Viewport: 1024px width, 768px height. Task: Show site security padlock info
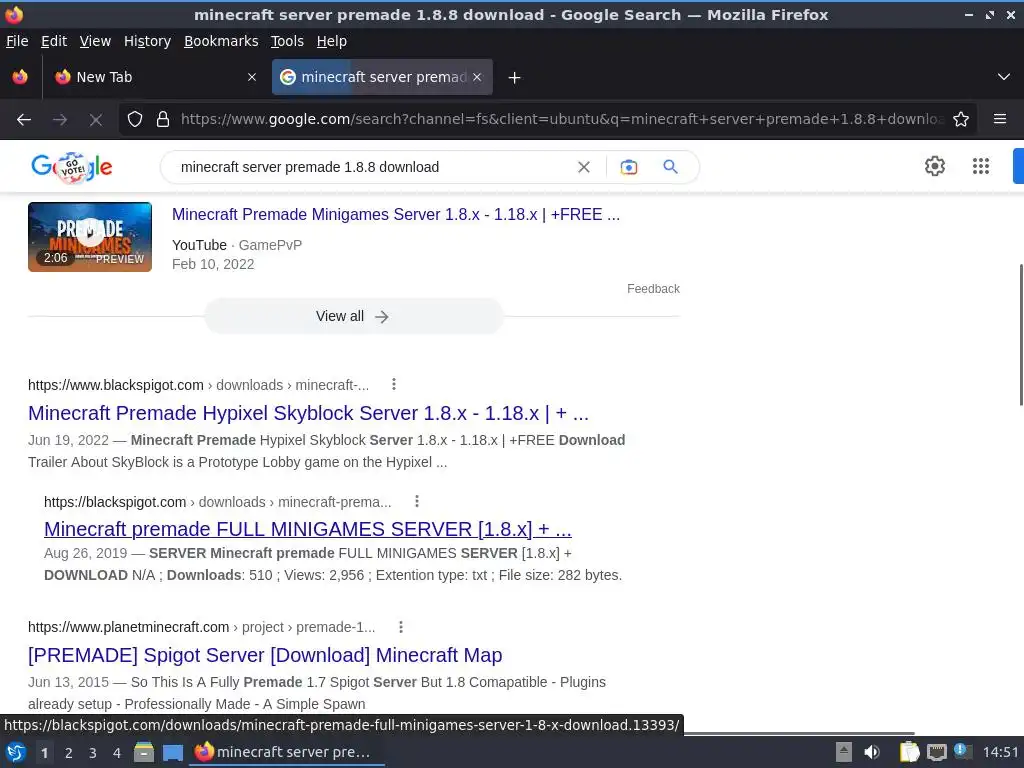(163, 119)
